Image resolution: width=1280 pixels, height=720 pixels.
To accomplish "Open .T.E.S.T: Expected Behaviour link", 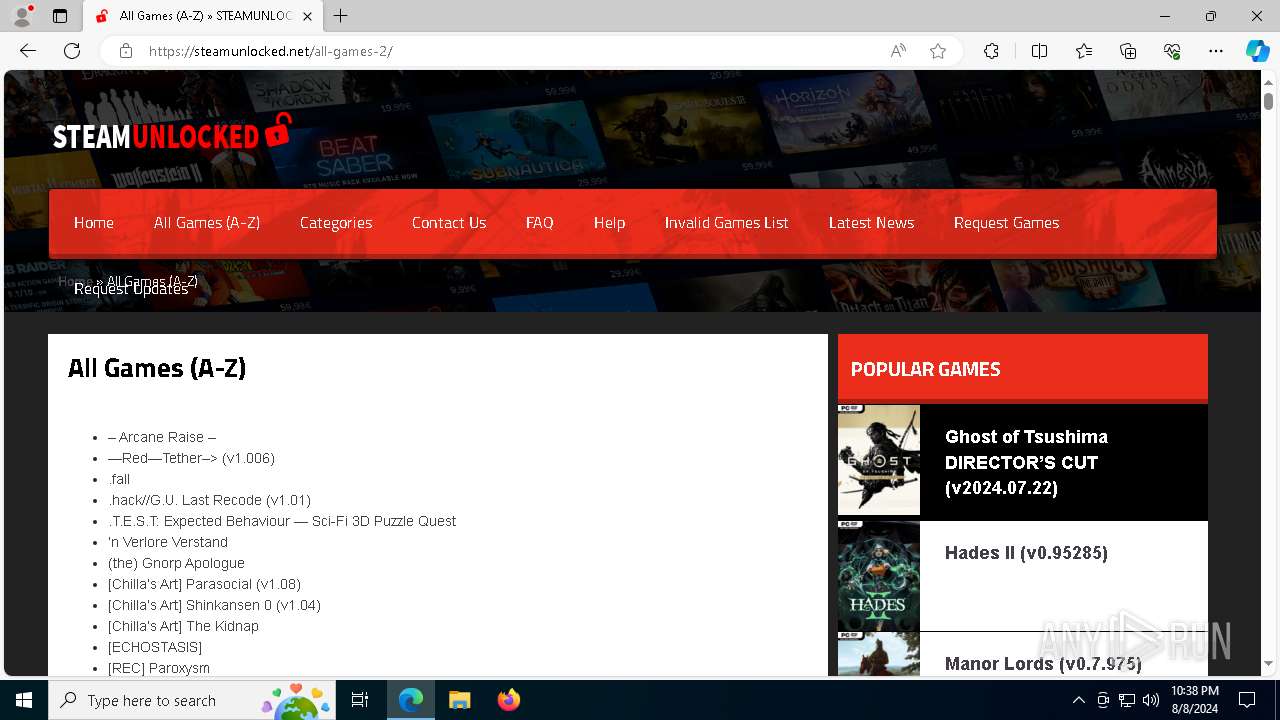I will pos(282,521).
